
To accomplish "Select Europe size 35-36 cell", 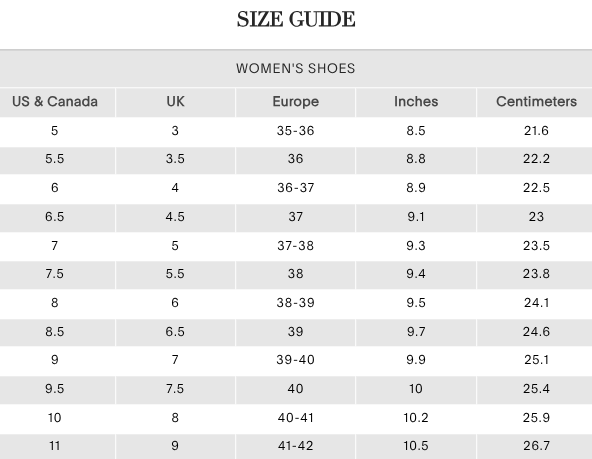I will [x=296, y=131].
